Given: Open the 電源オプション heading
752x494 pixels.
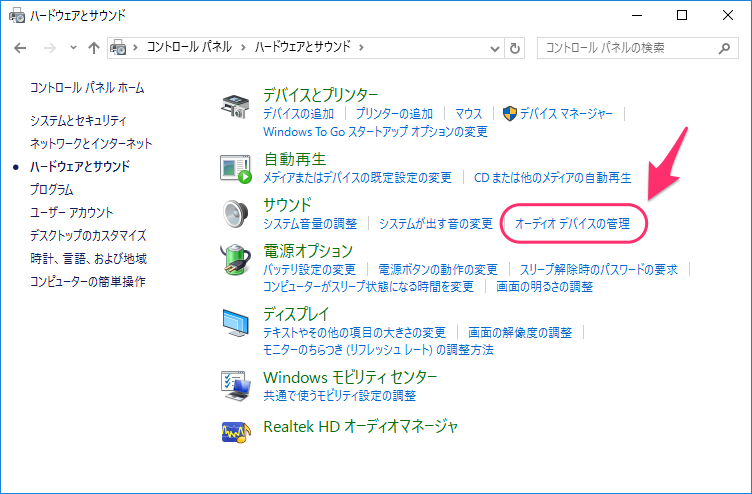Looking at the screenshot, I should click(308, 251).
